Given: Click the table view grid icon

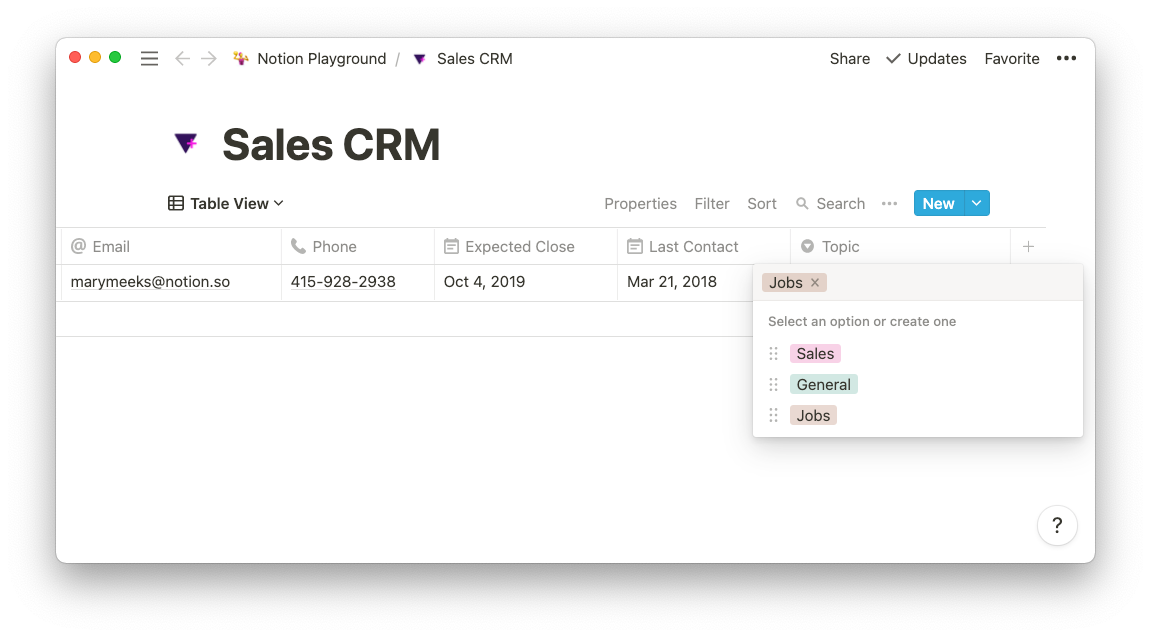Looking at the screenshot, I should (175, 203).
